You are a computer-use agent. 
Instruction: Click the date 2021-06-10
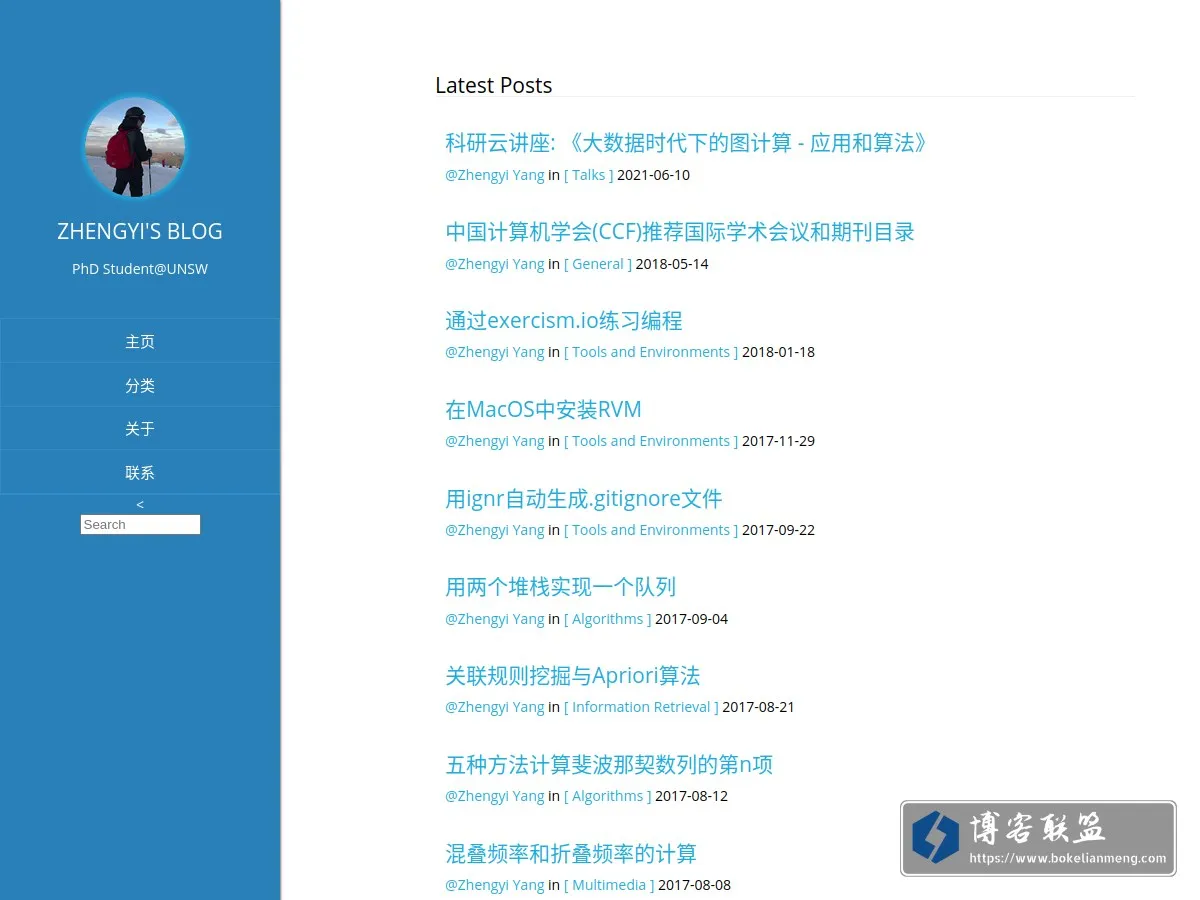[654, 175]
